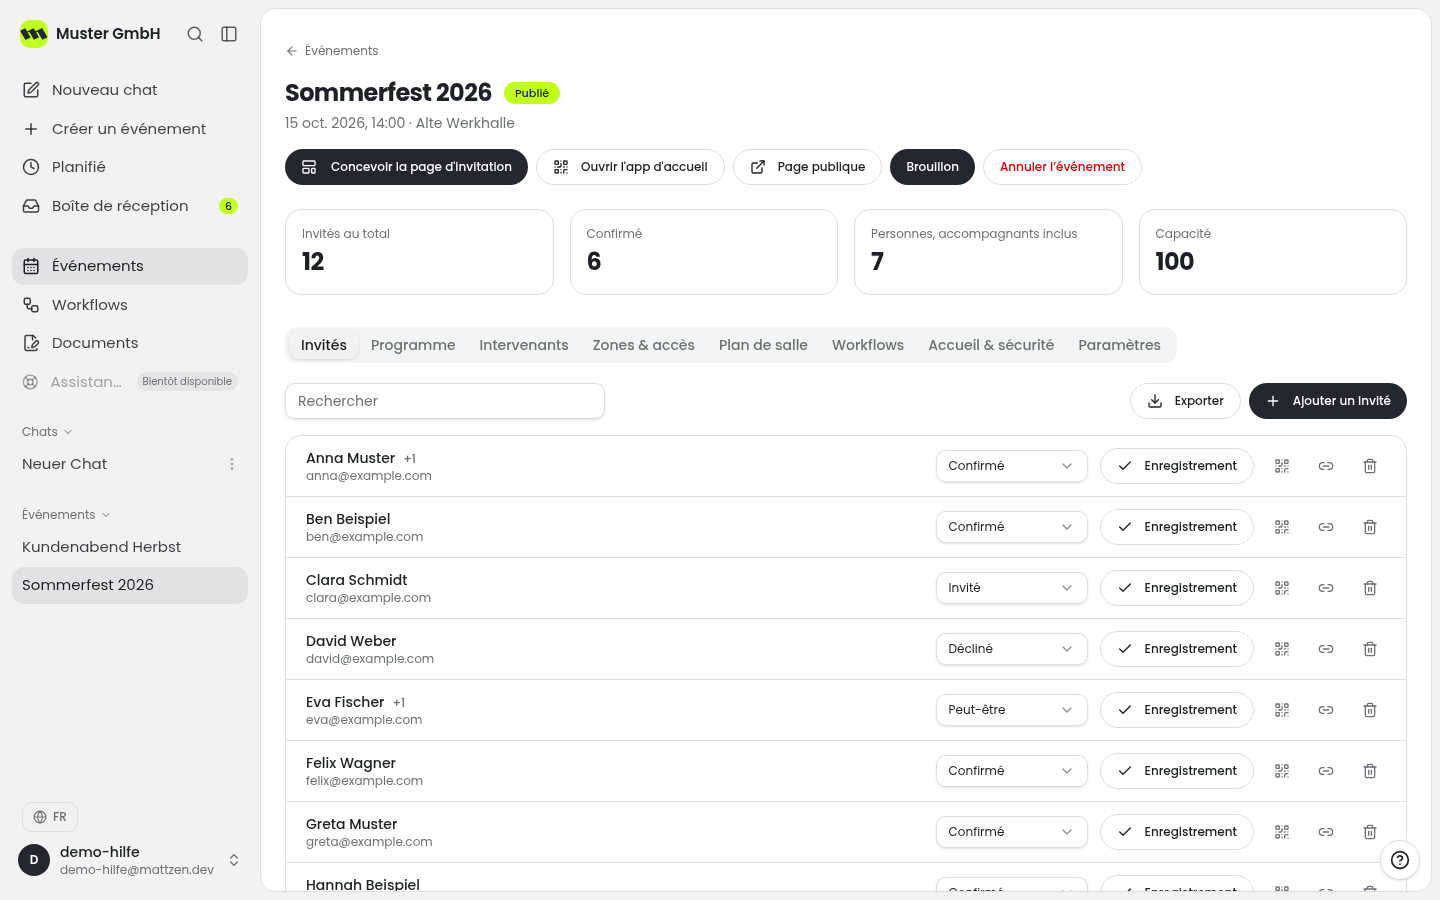
Task: Click Annuler l'événement button
Action: click(1062, 167)
